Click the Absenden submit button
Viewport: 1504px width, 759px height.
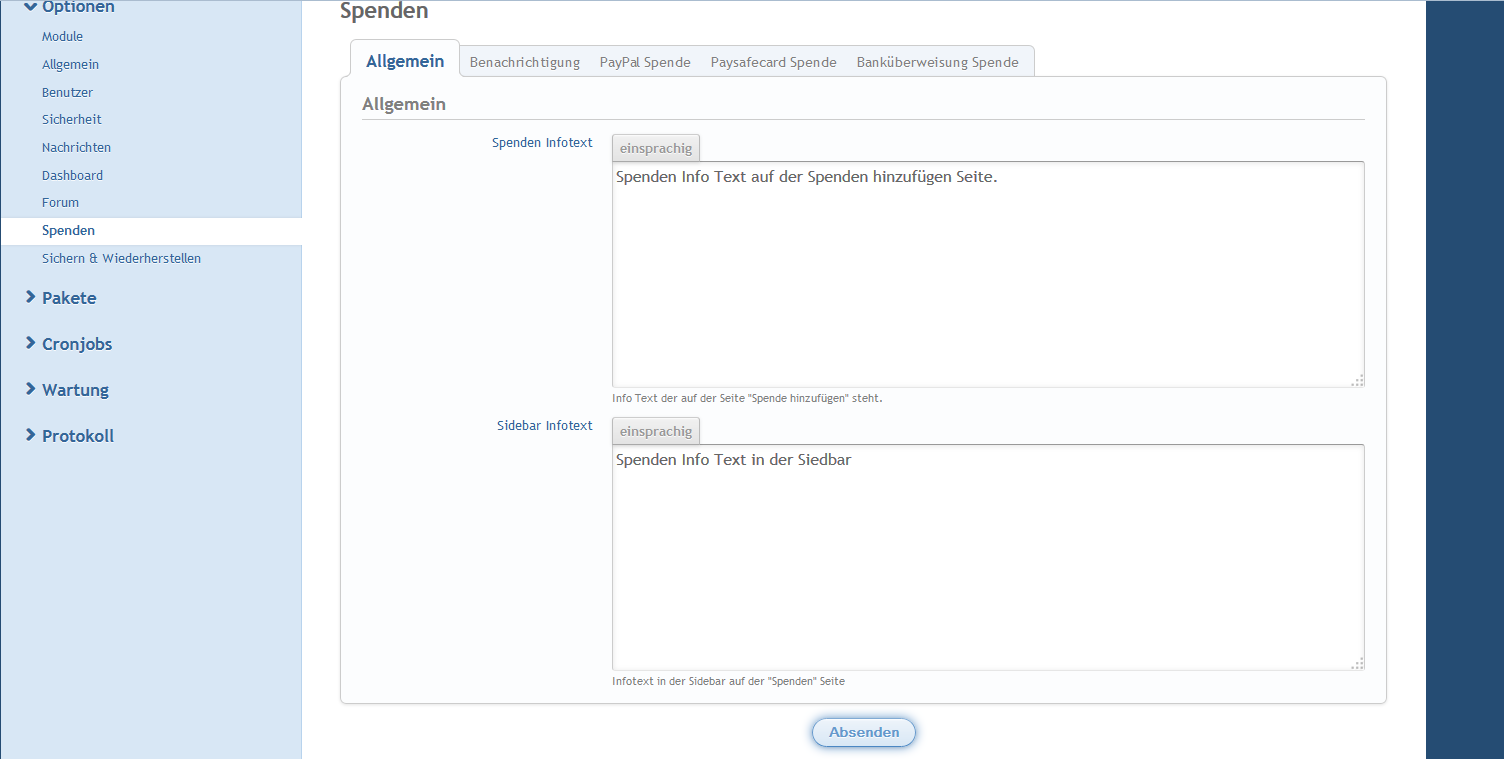point(863,732)
